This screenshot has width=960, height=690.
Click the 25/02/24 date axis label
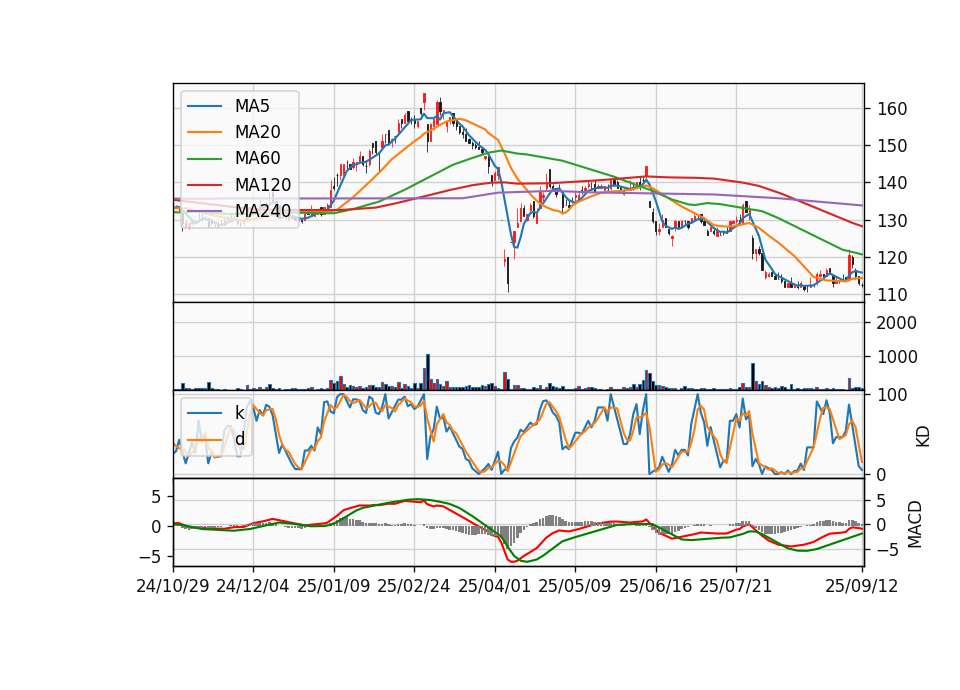pyautogui.click(x=414, y=586)
